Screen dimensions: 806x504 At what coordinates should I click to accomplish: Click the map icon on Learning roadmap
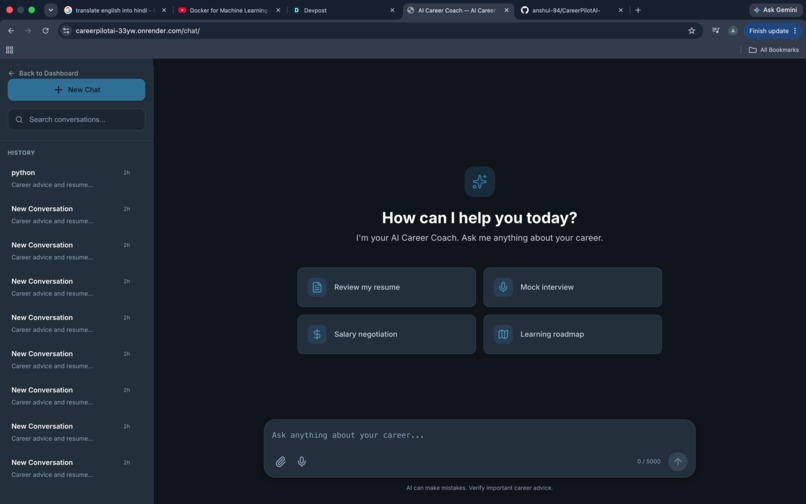click(x=503, y=334)
